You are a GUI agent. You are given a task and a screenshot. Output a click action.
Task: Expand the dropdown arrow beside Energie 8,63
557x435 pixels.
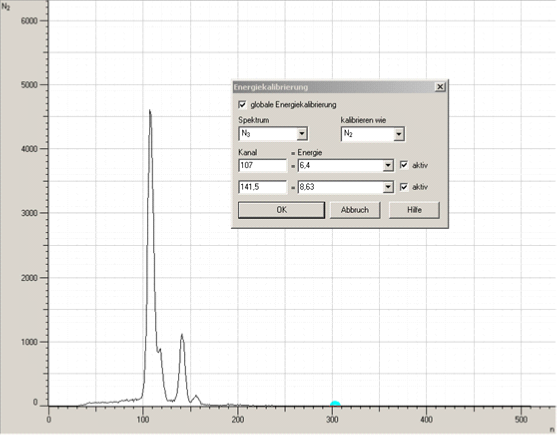[x=388, y=187]
